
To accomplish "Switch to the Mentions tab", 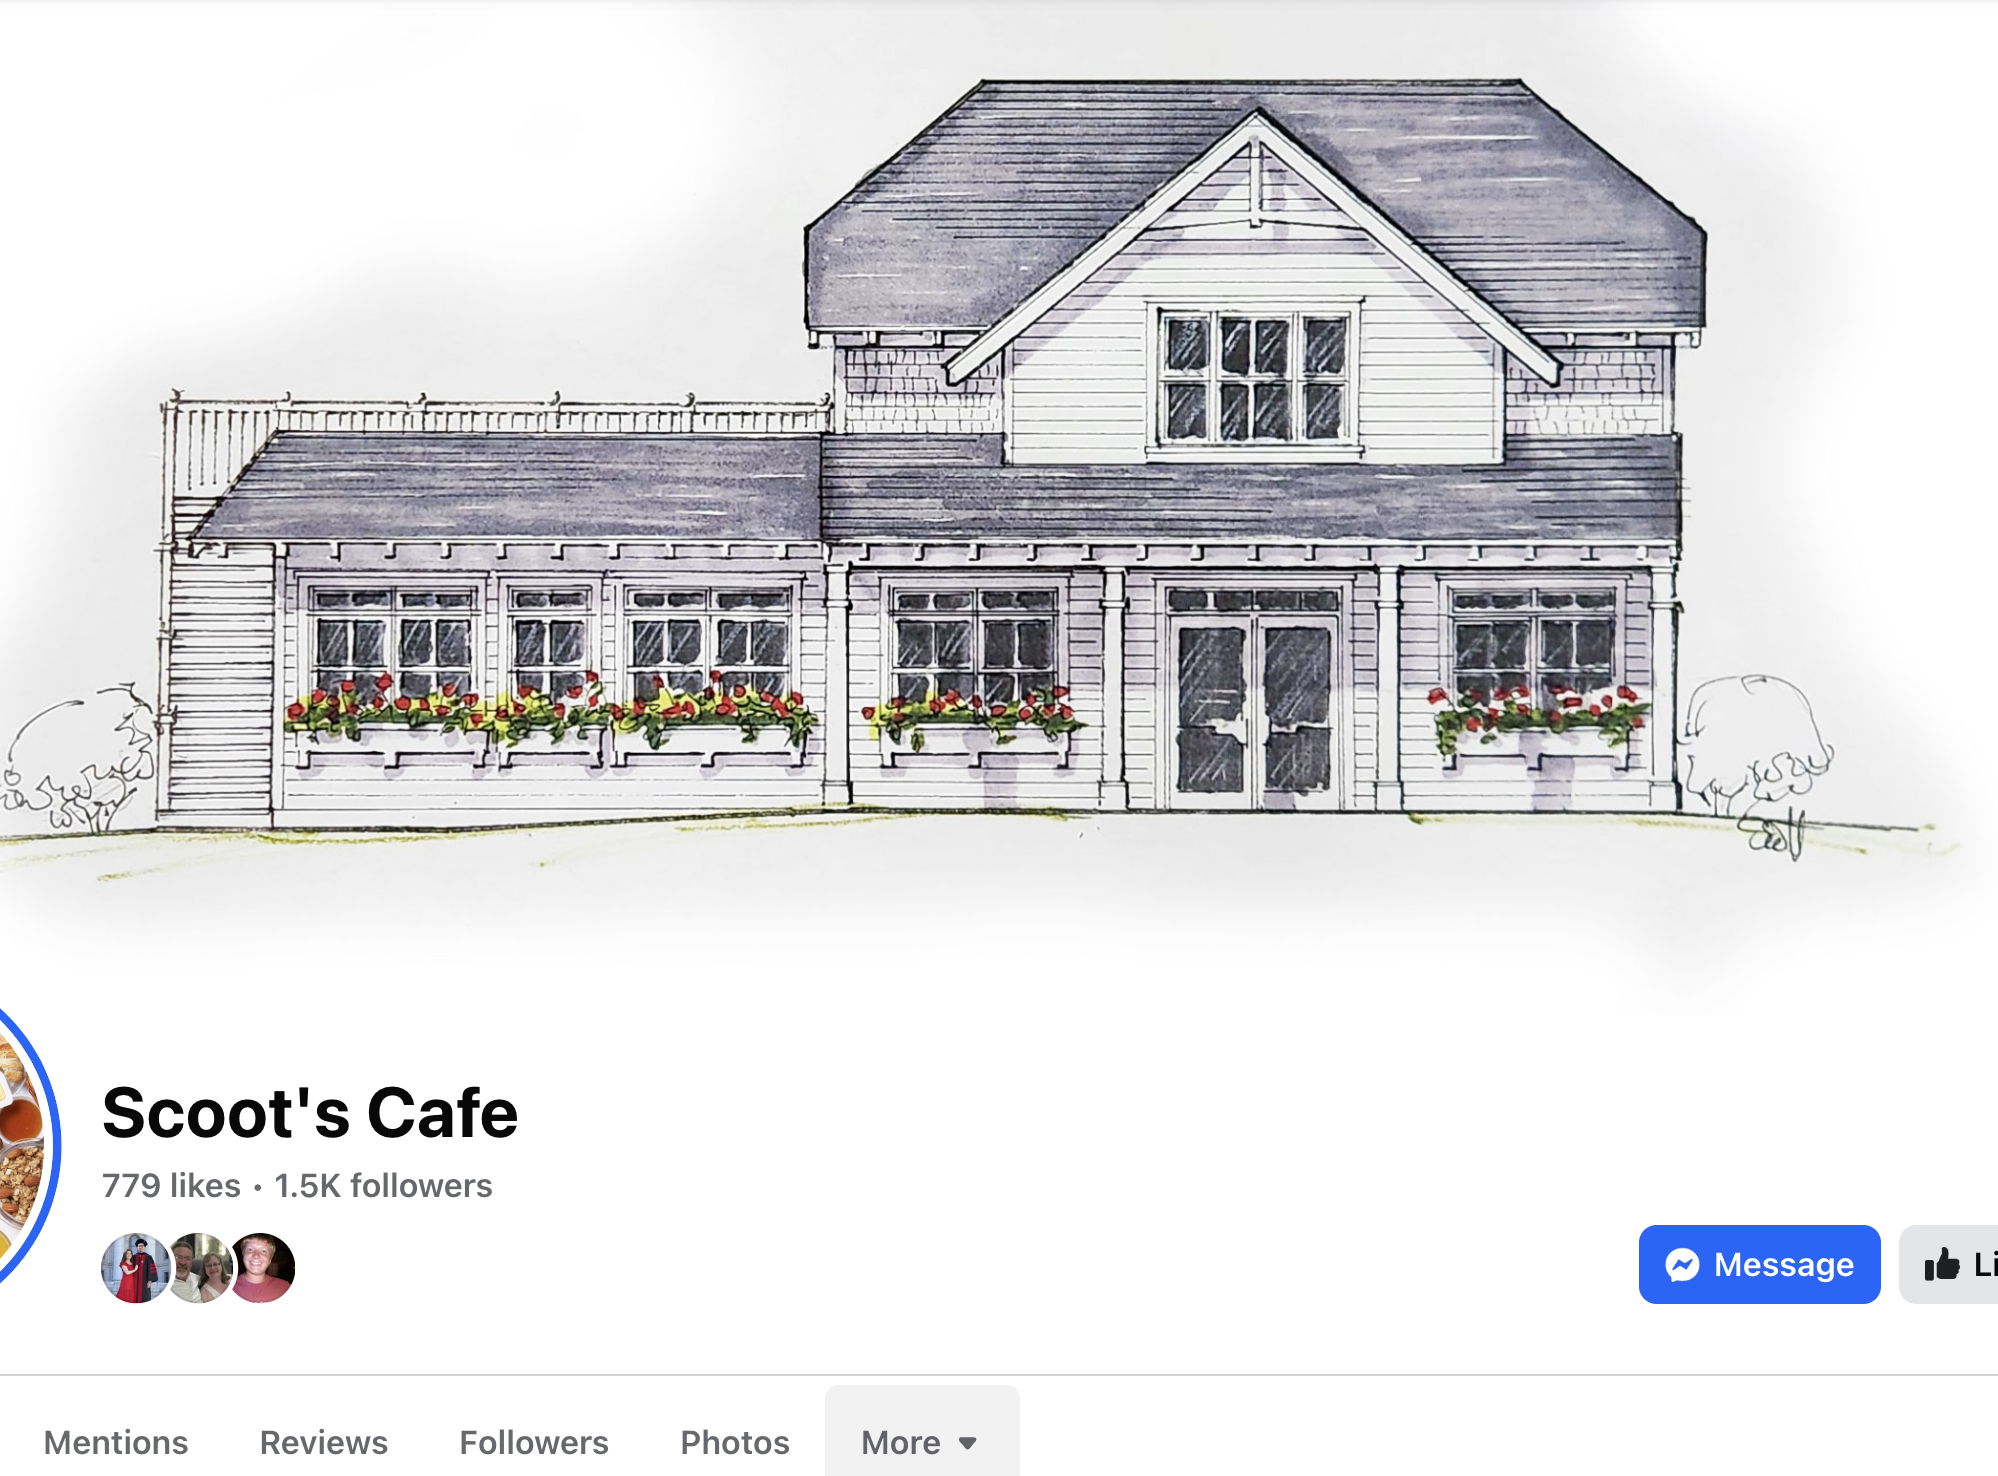I will point(116,1442).
